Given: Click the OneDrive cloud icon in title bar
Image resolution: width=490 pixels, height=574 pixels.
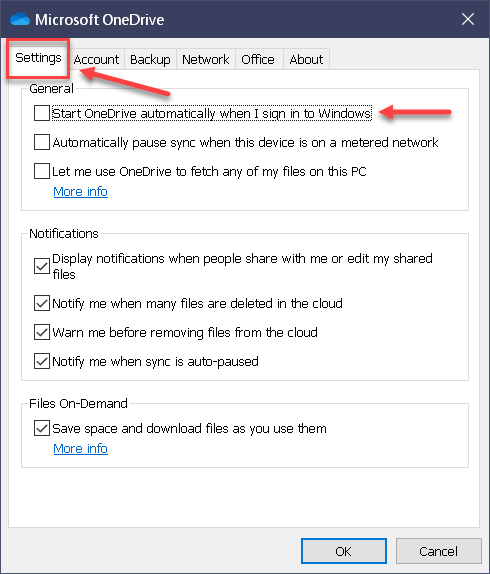Looking at the screenshot, I should (20, 19).
